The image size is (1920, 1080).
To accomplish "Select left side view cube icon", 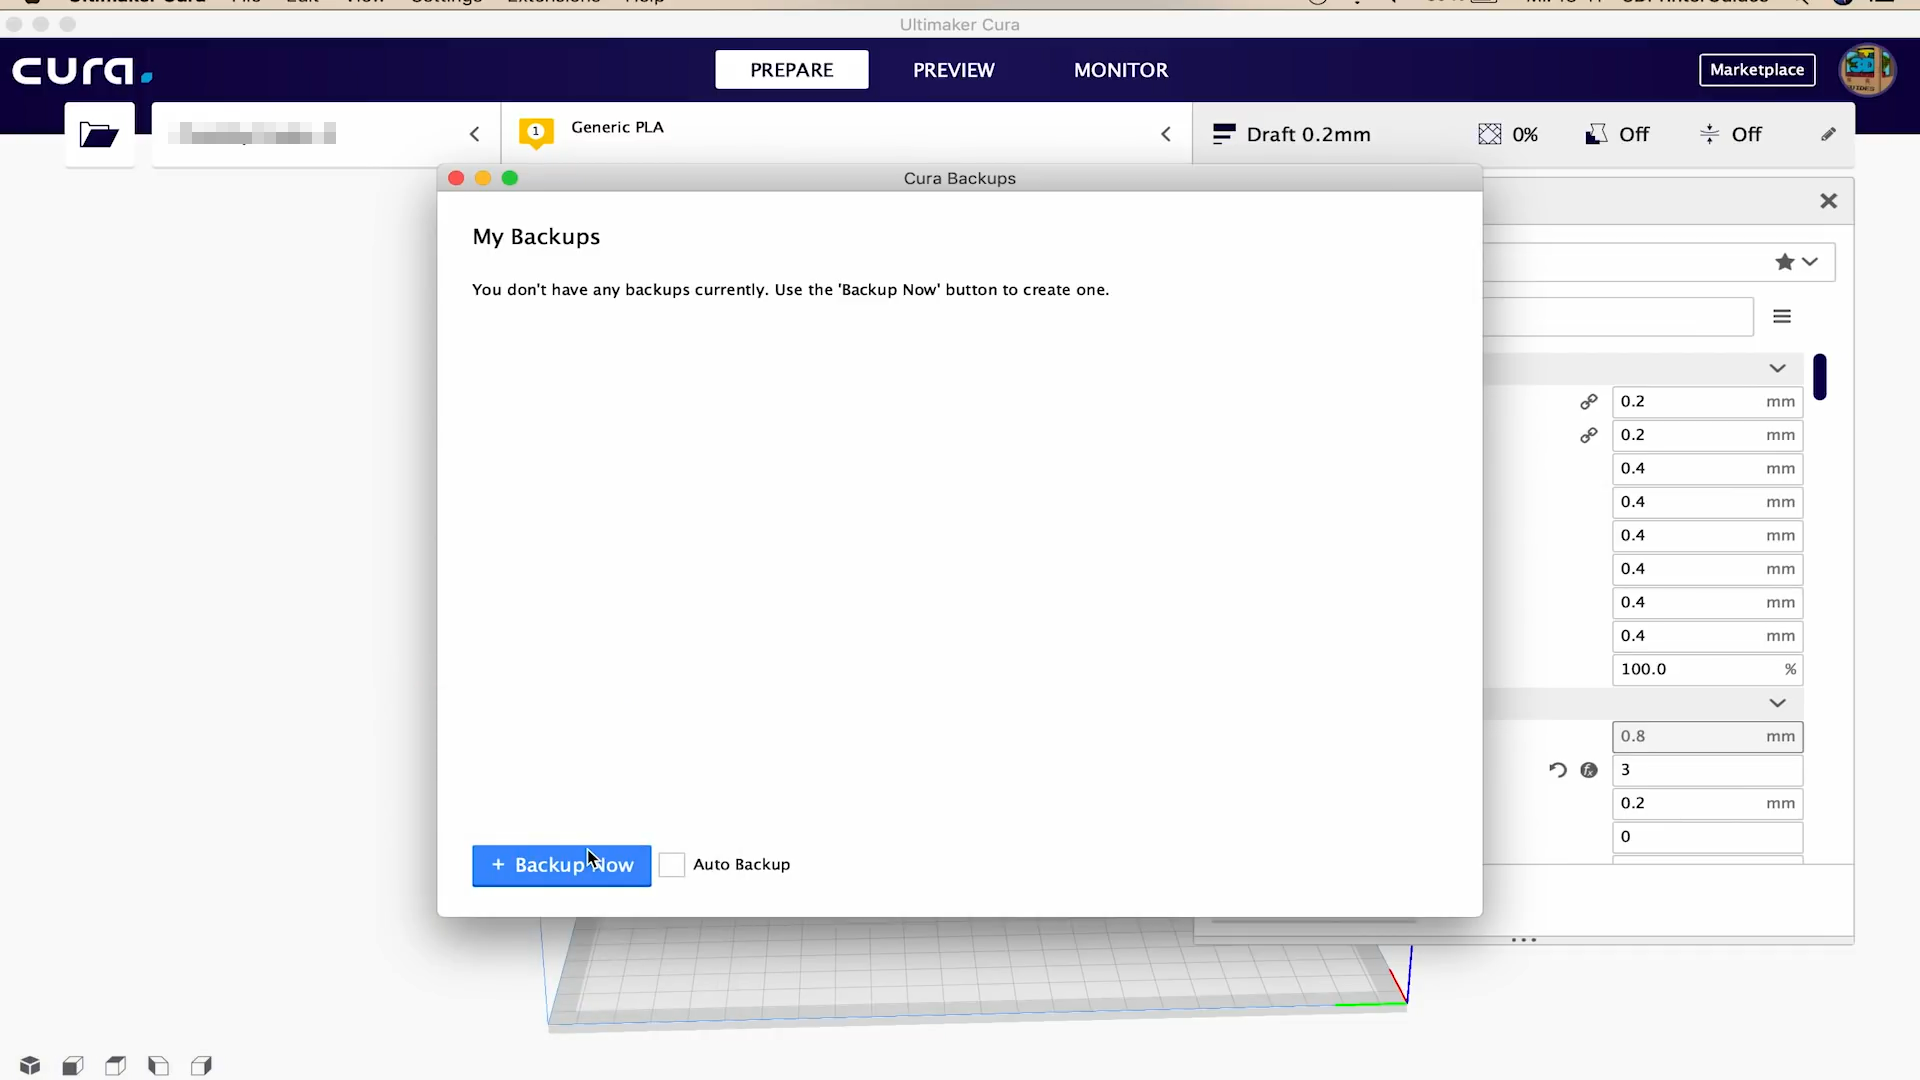I will pos(158,1065).
